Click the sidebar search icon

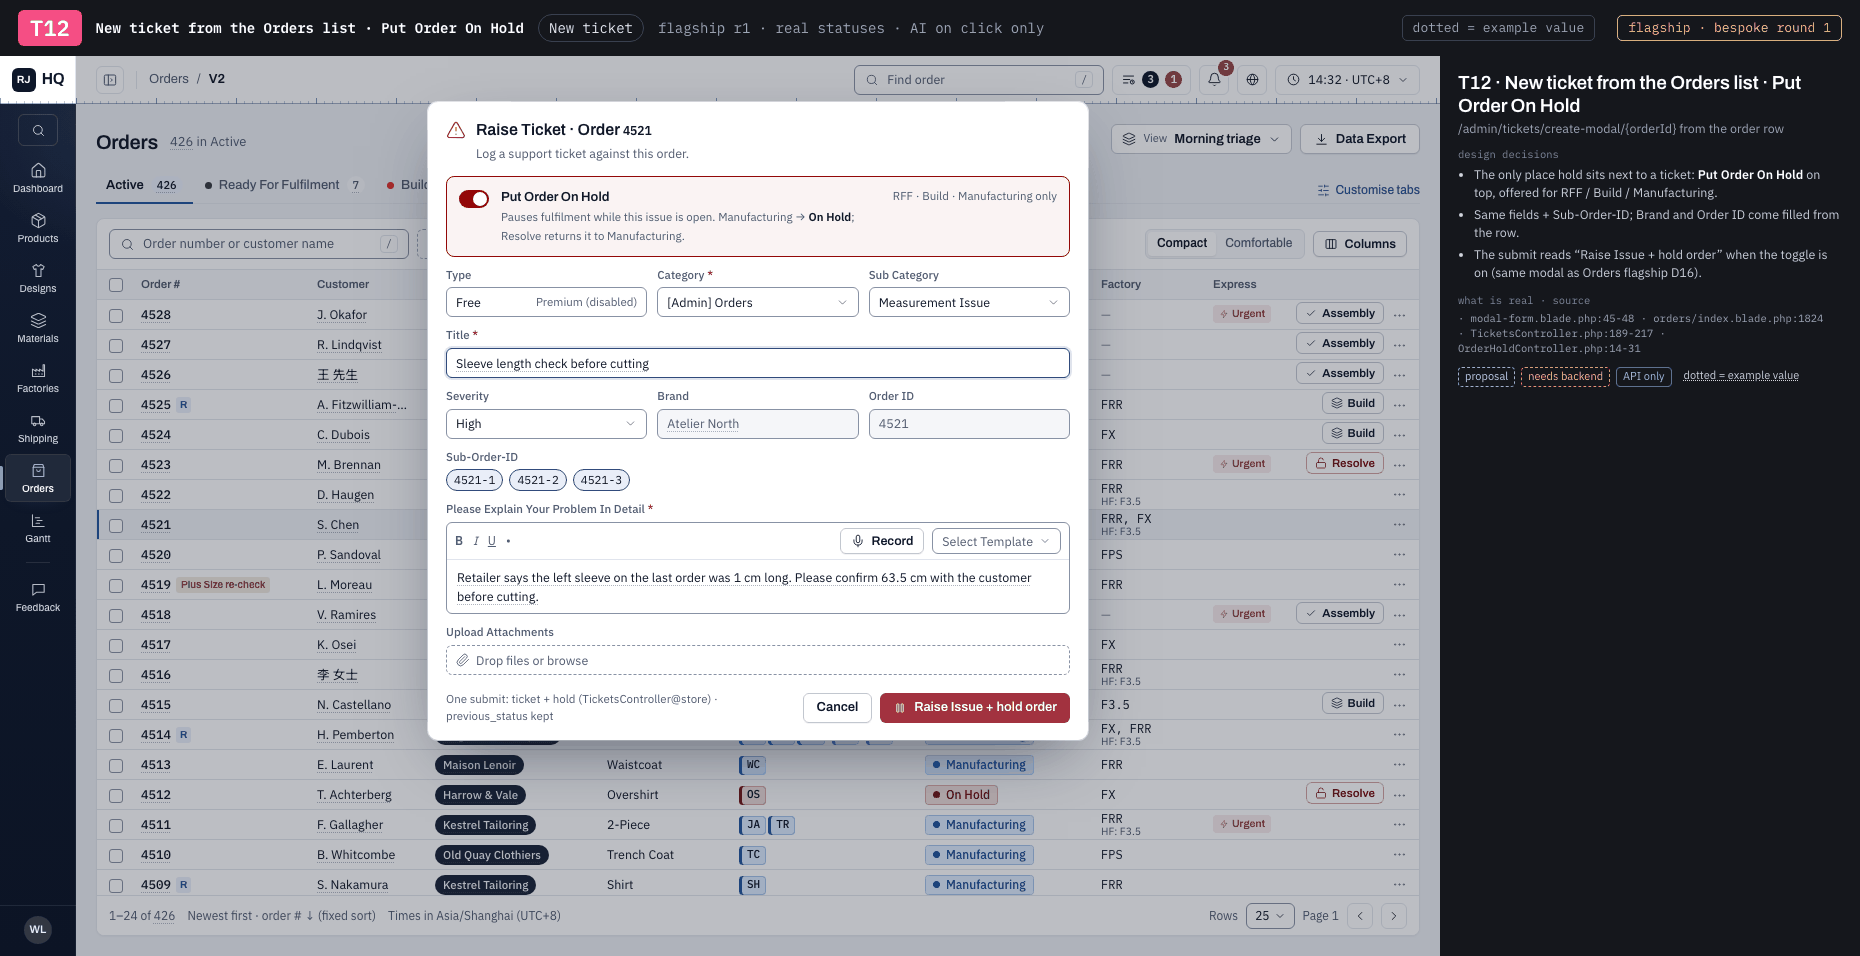[38, 130]
